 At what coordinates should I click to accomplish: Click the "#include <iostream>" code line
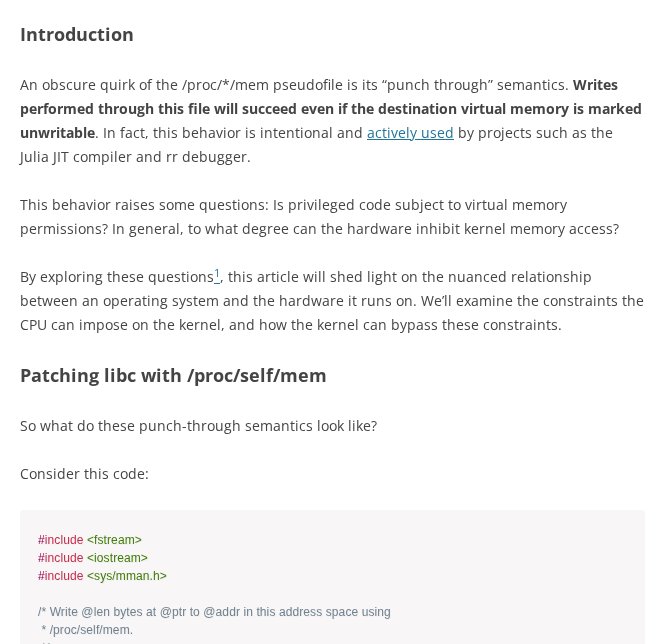[93, 558]
